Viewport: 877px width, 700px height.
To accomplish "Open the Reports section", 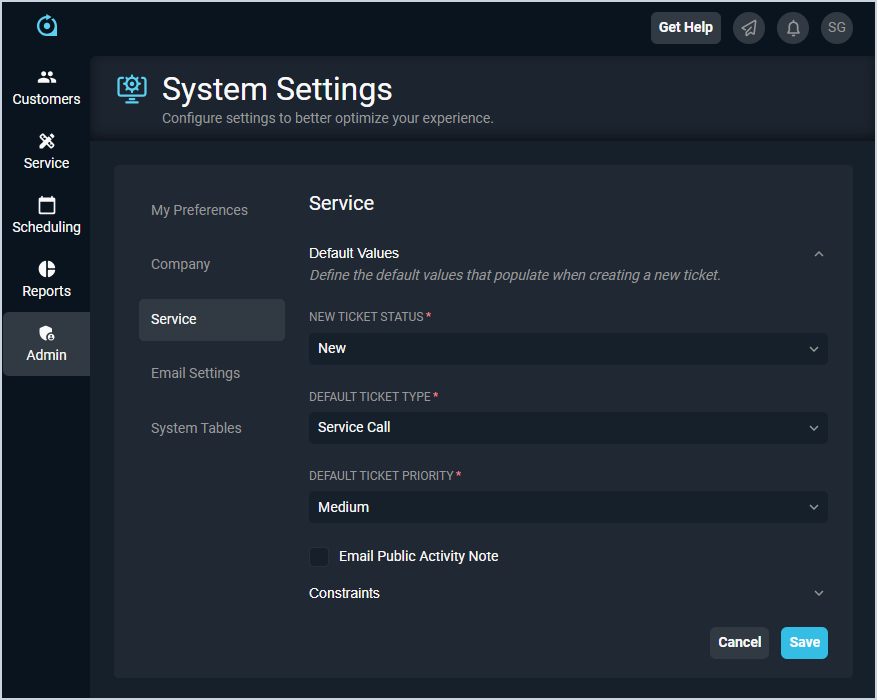I will pos(46,280).
